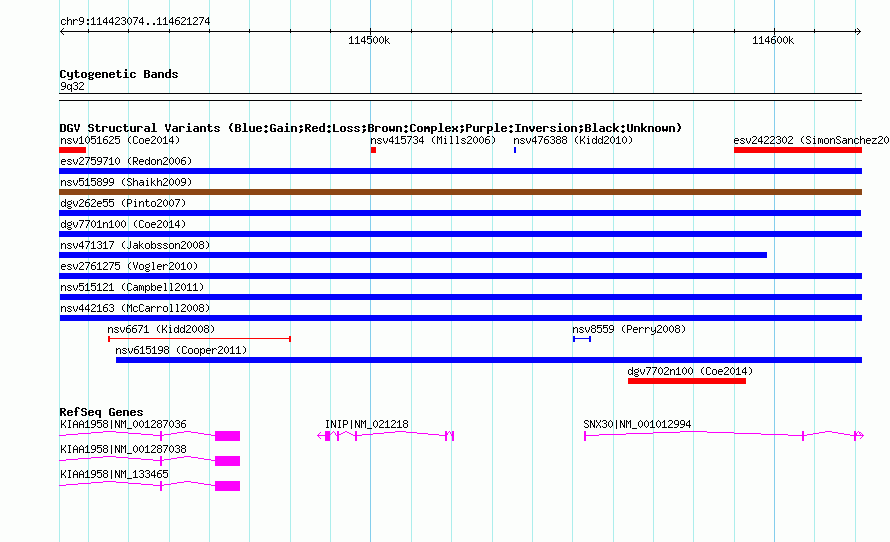Image resolution: width=890 pixels, height=542 pixels.
Task: Select the blue nsv442163 gain bar
Action: point(460,318)
